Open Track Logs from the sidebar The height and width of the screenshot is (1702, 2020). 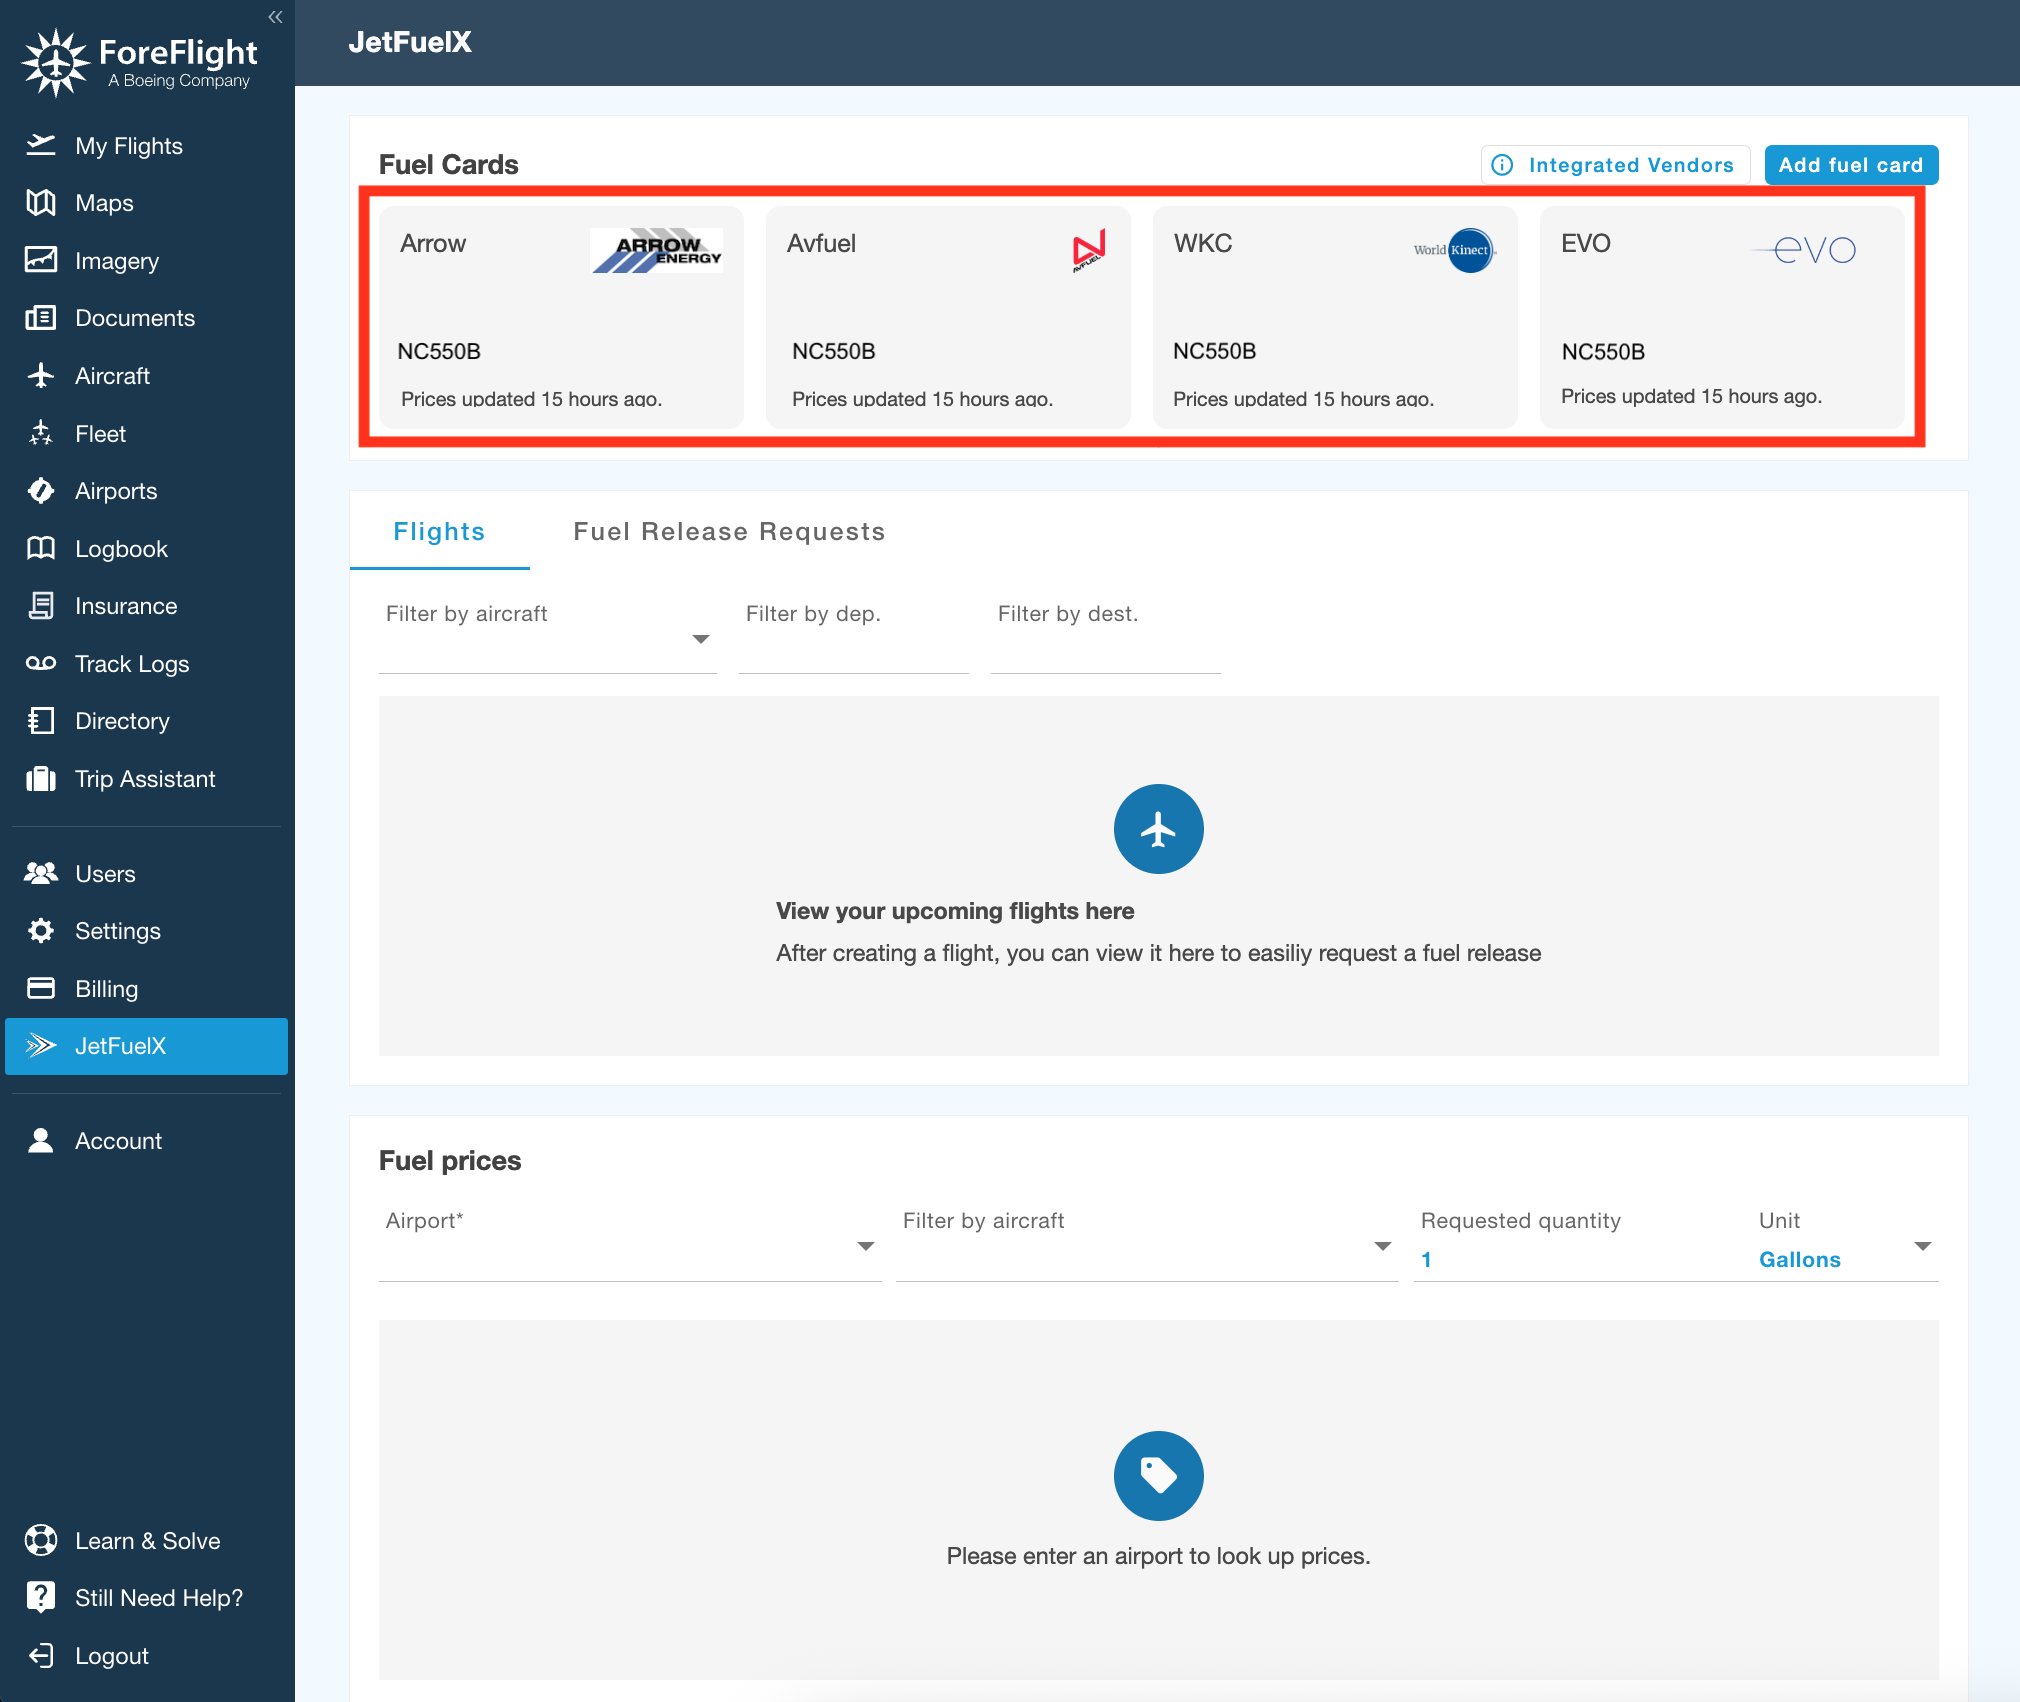pos(146,664)
